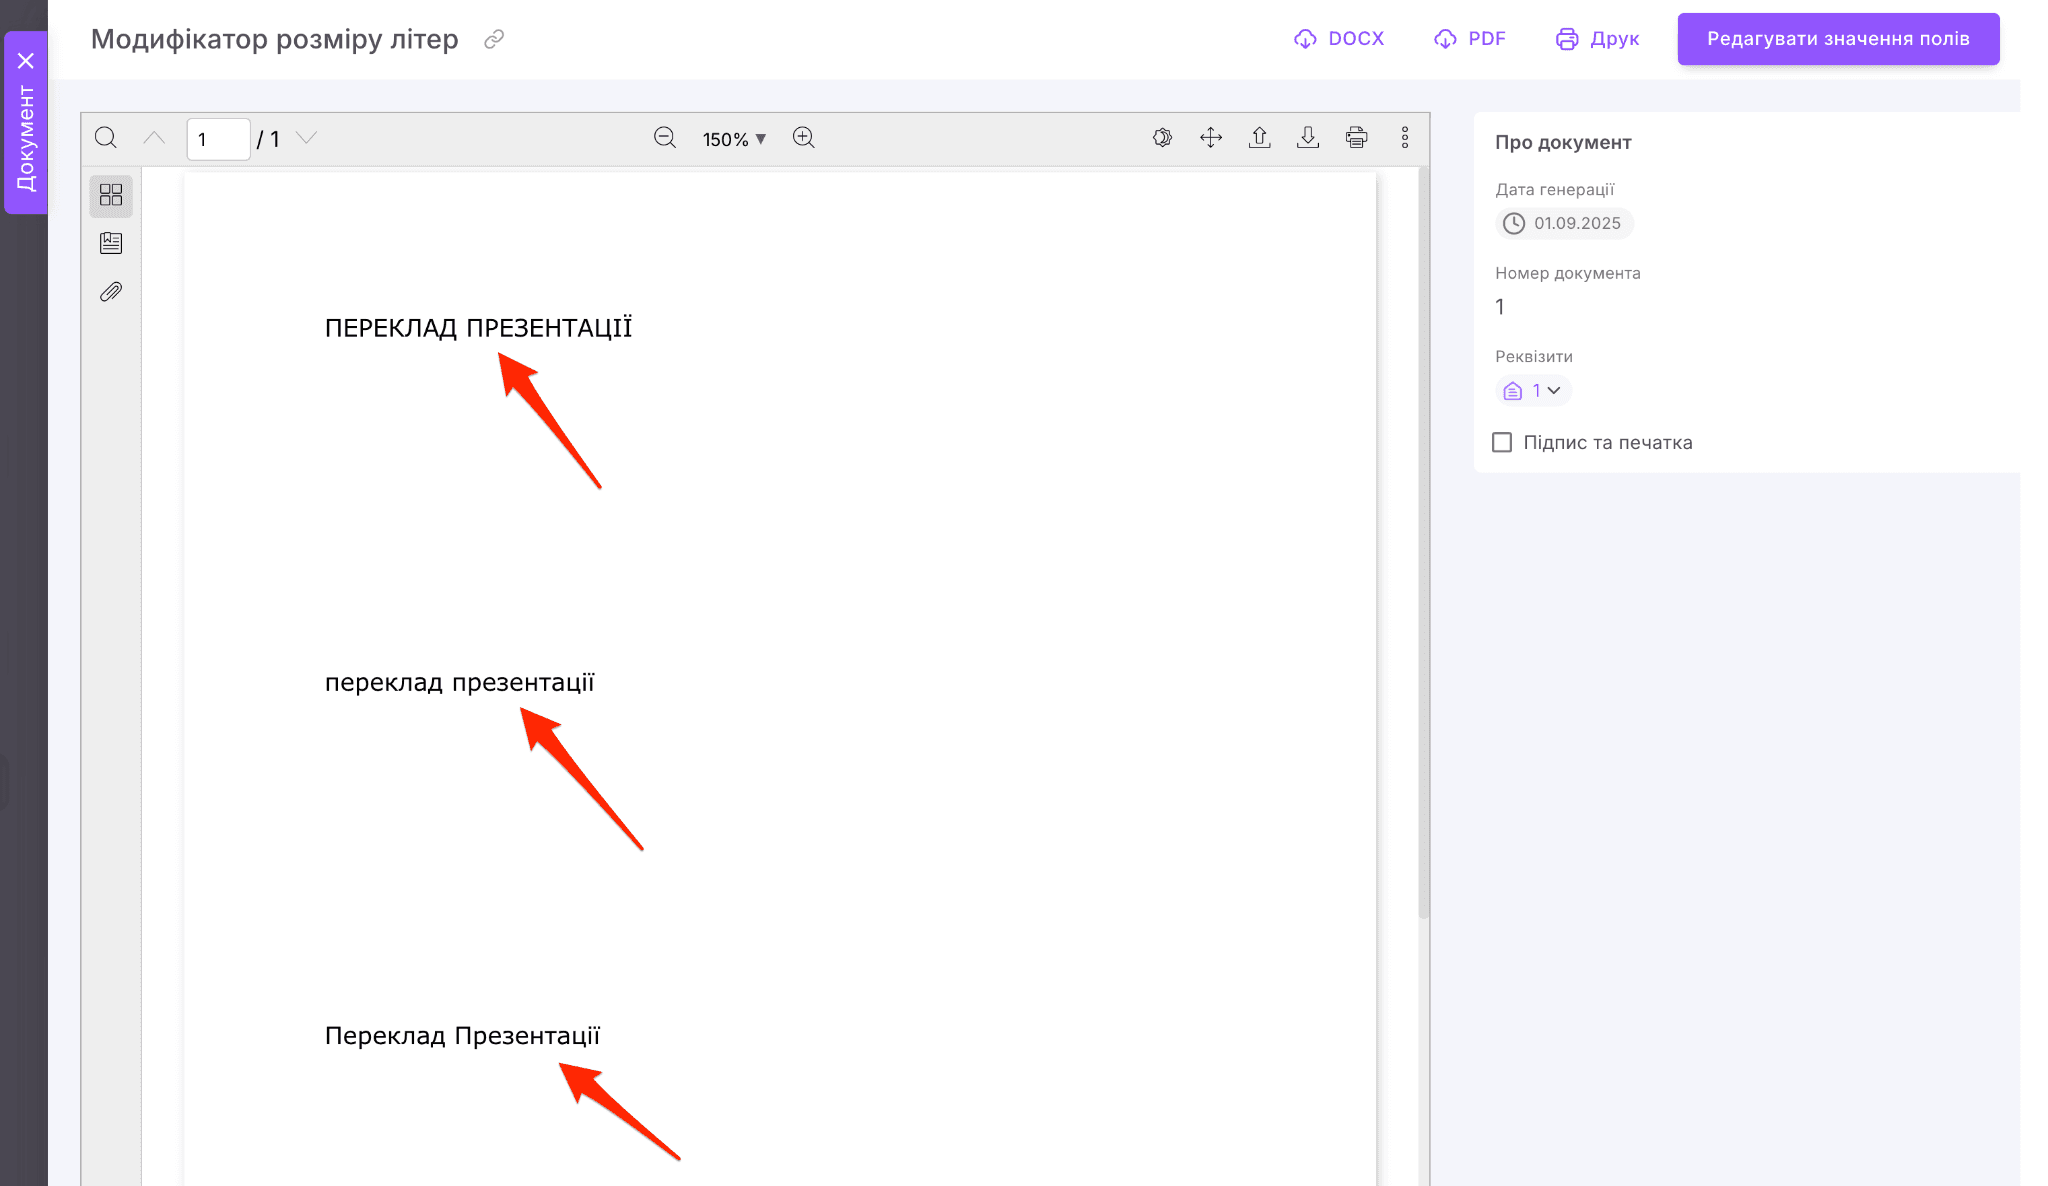Screen dimensions: 2048x1186
Task: Click the zoom out minus icon
Action: point(665,138)
